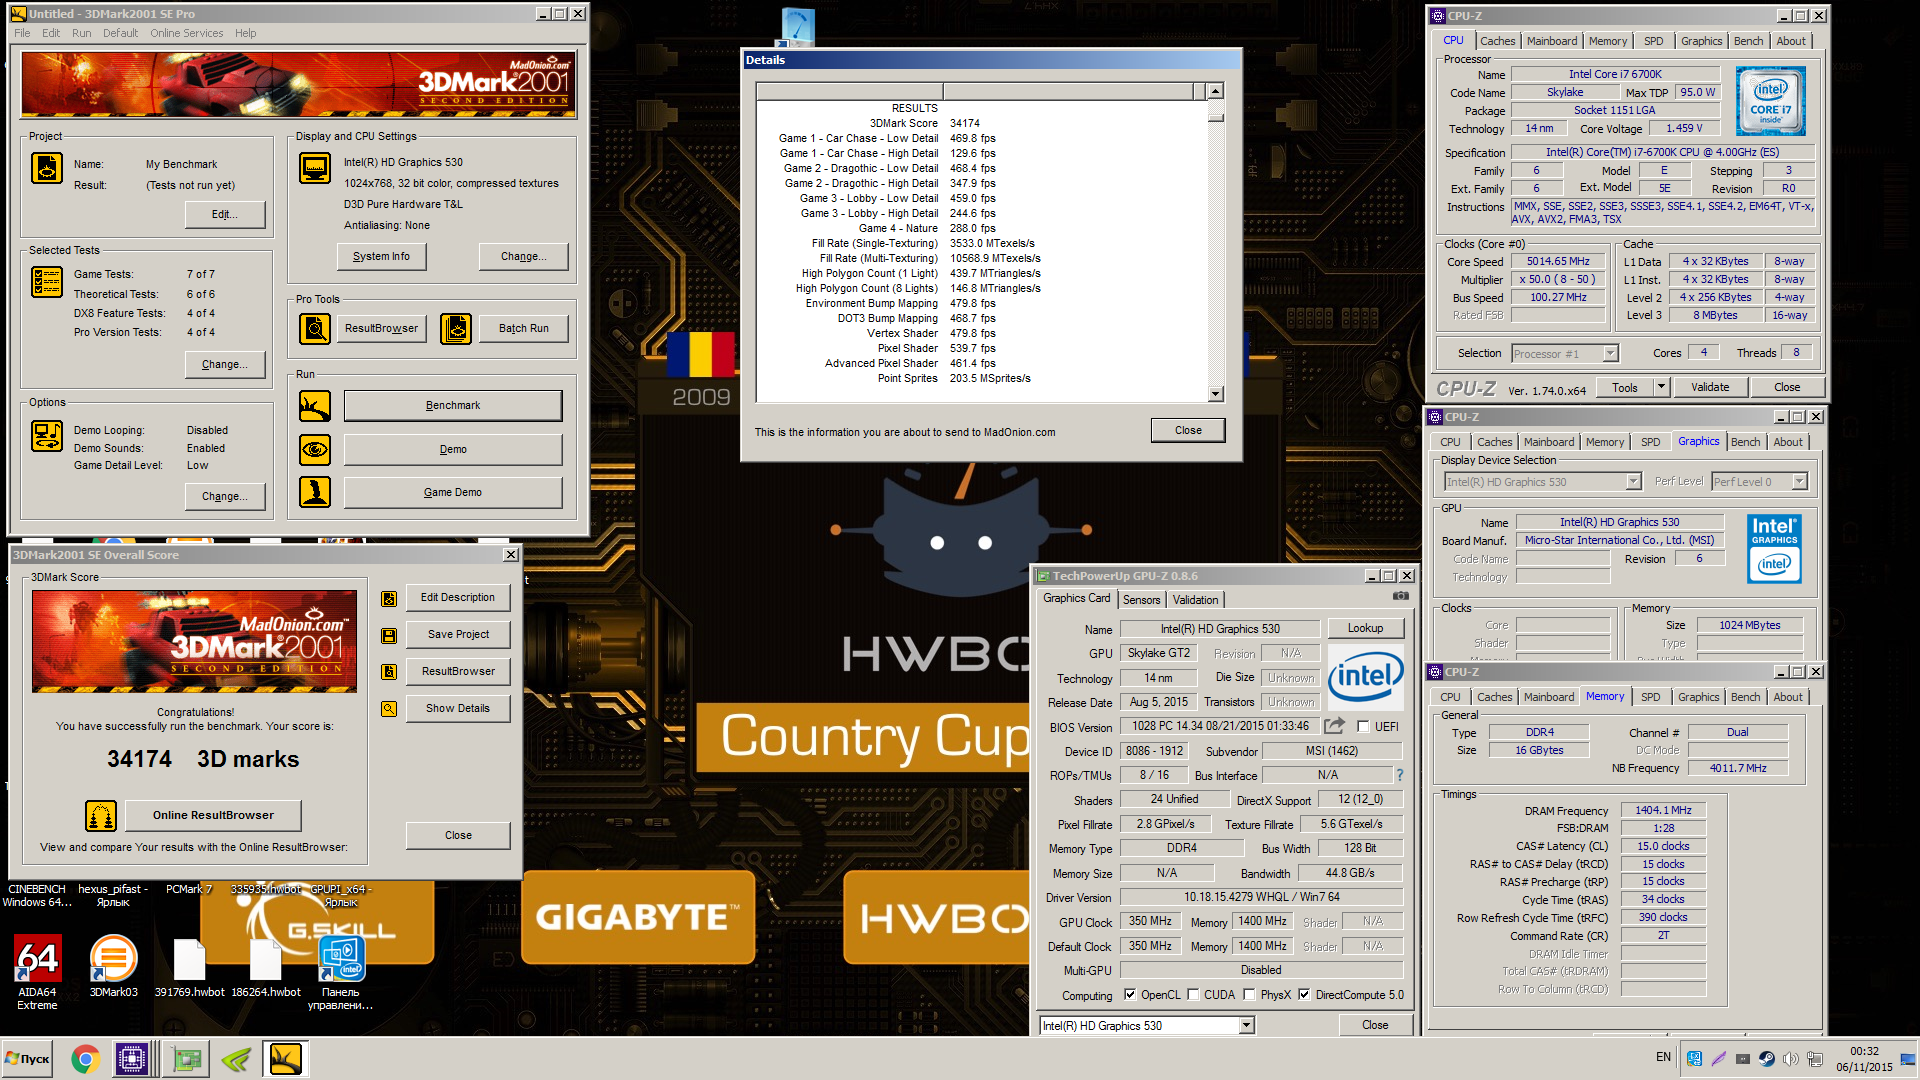The width and height of the screenshot is (1920, 1080).
Task: Click the Edit project button
Action: coord(225,215)
